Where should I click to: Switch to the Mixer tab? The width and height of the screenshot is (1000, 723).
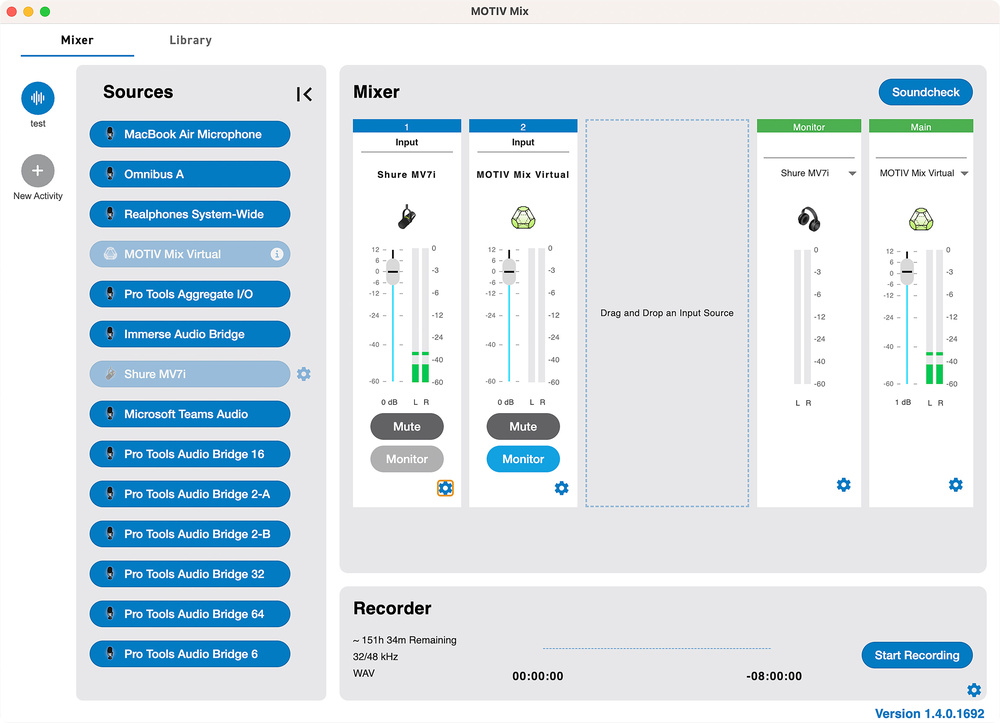(77, 40)
